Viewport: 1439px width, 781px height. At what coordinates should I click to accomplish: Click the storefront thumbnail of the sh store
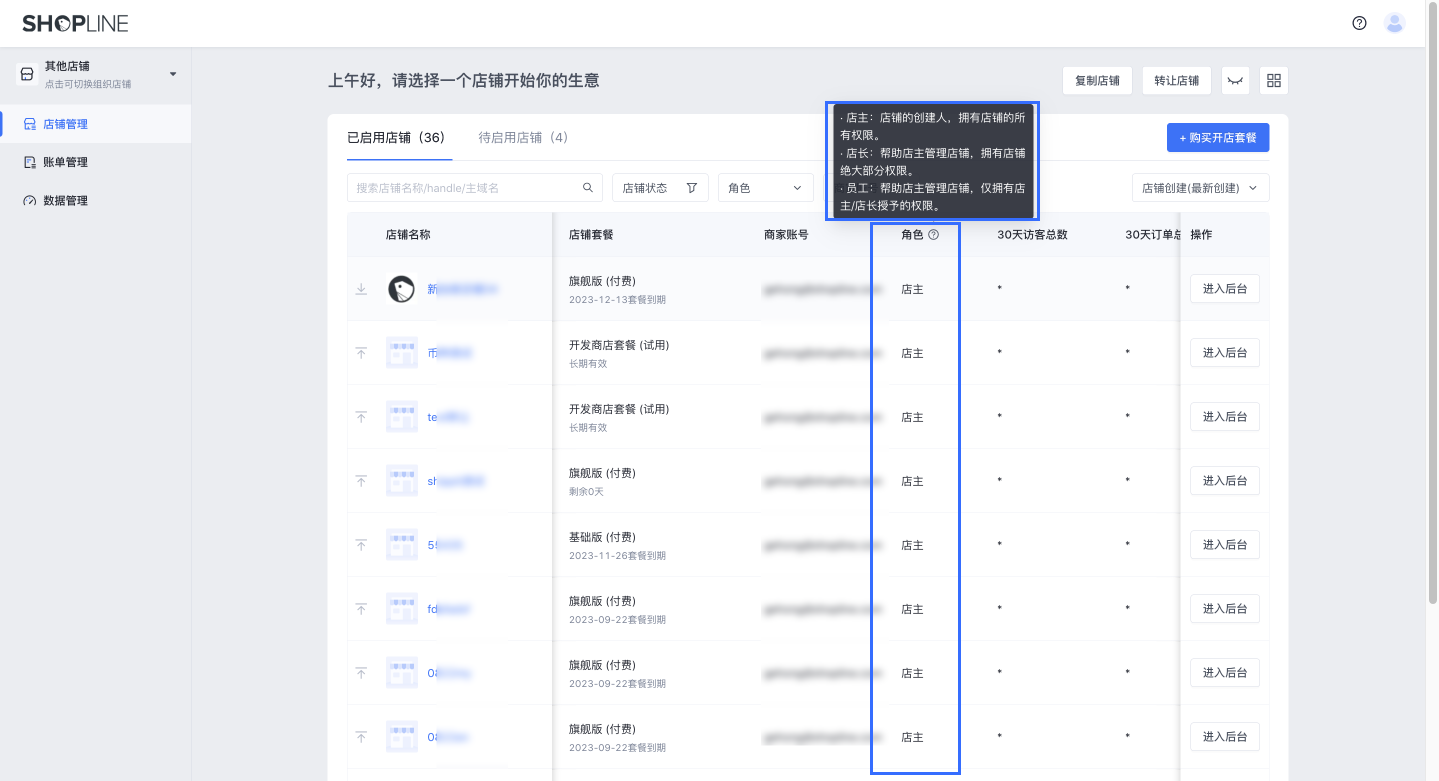[x=402, y=481]
